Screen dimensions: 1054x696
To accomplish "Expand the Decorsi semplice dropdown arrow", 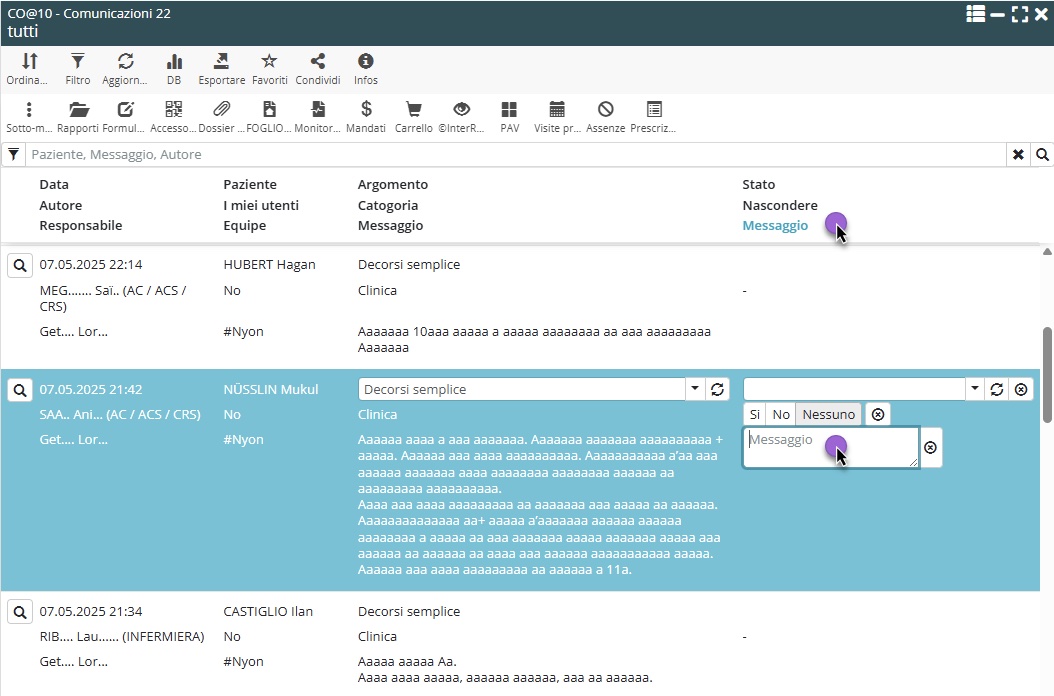I will click(x=695, y=389).
